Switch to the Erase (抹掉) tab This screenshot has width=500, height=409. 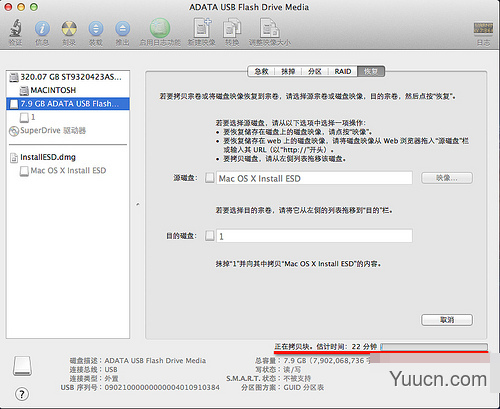(288, 71)
